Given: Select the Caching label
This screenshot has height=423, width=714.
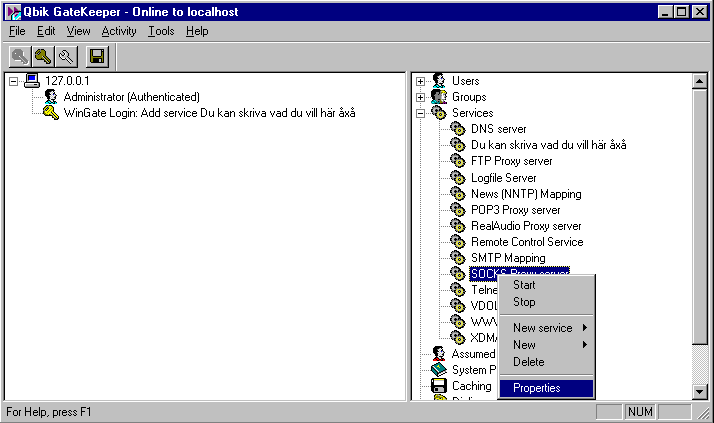Looking at the screenshot, I should point(472,386).
